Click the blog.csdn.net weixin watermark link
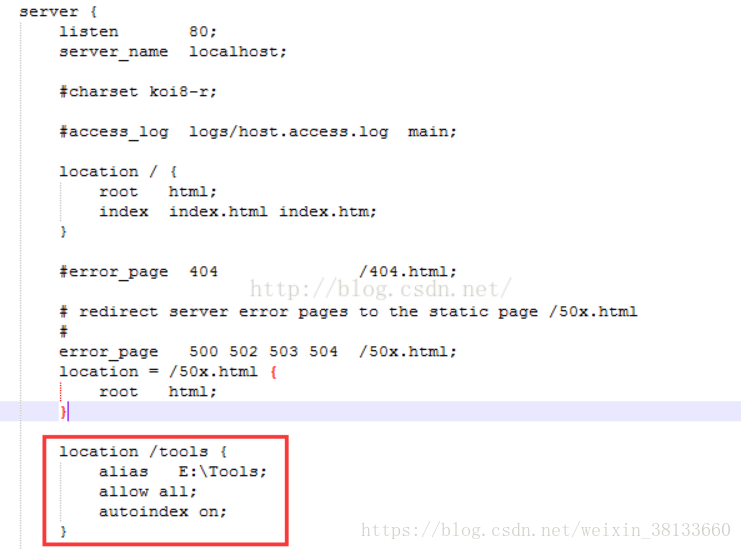Screen dimensions: 742x550 (546, 530)
